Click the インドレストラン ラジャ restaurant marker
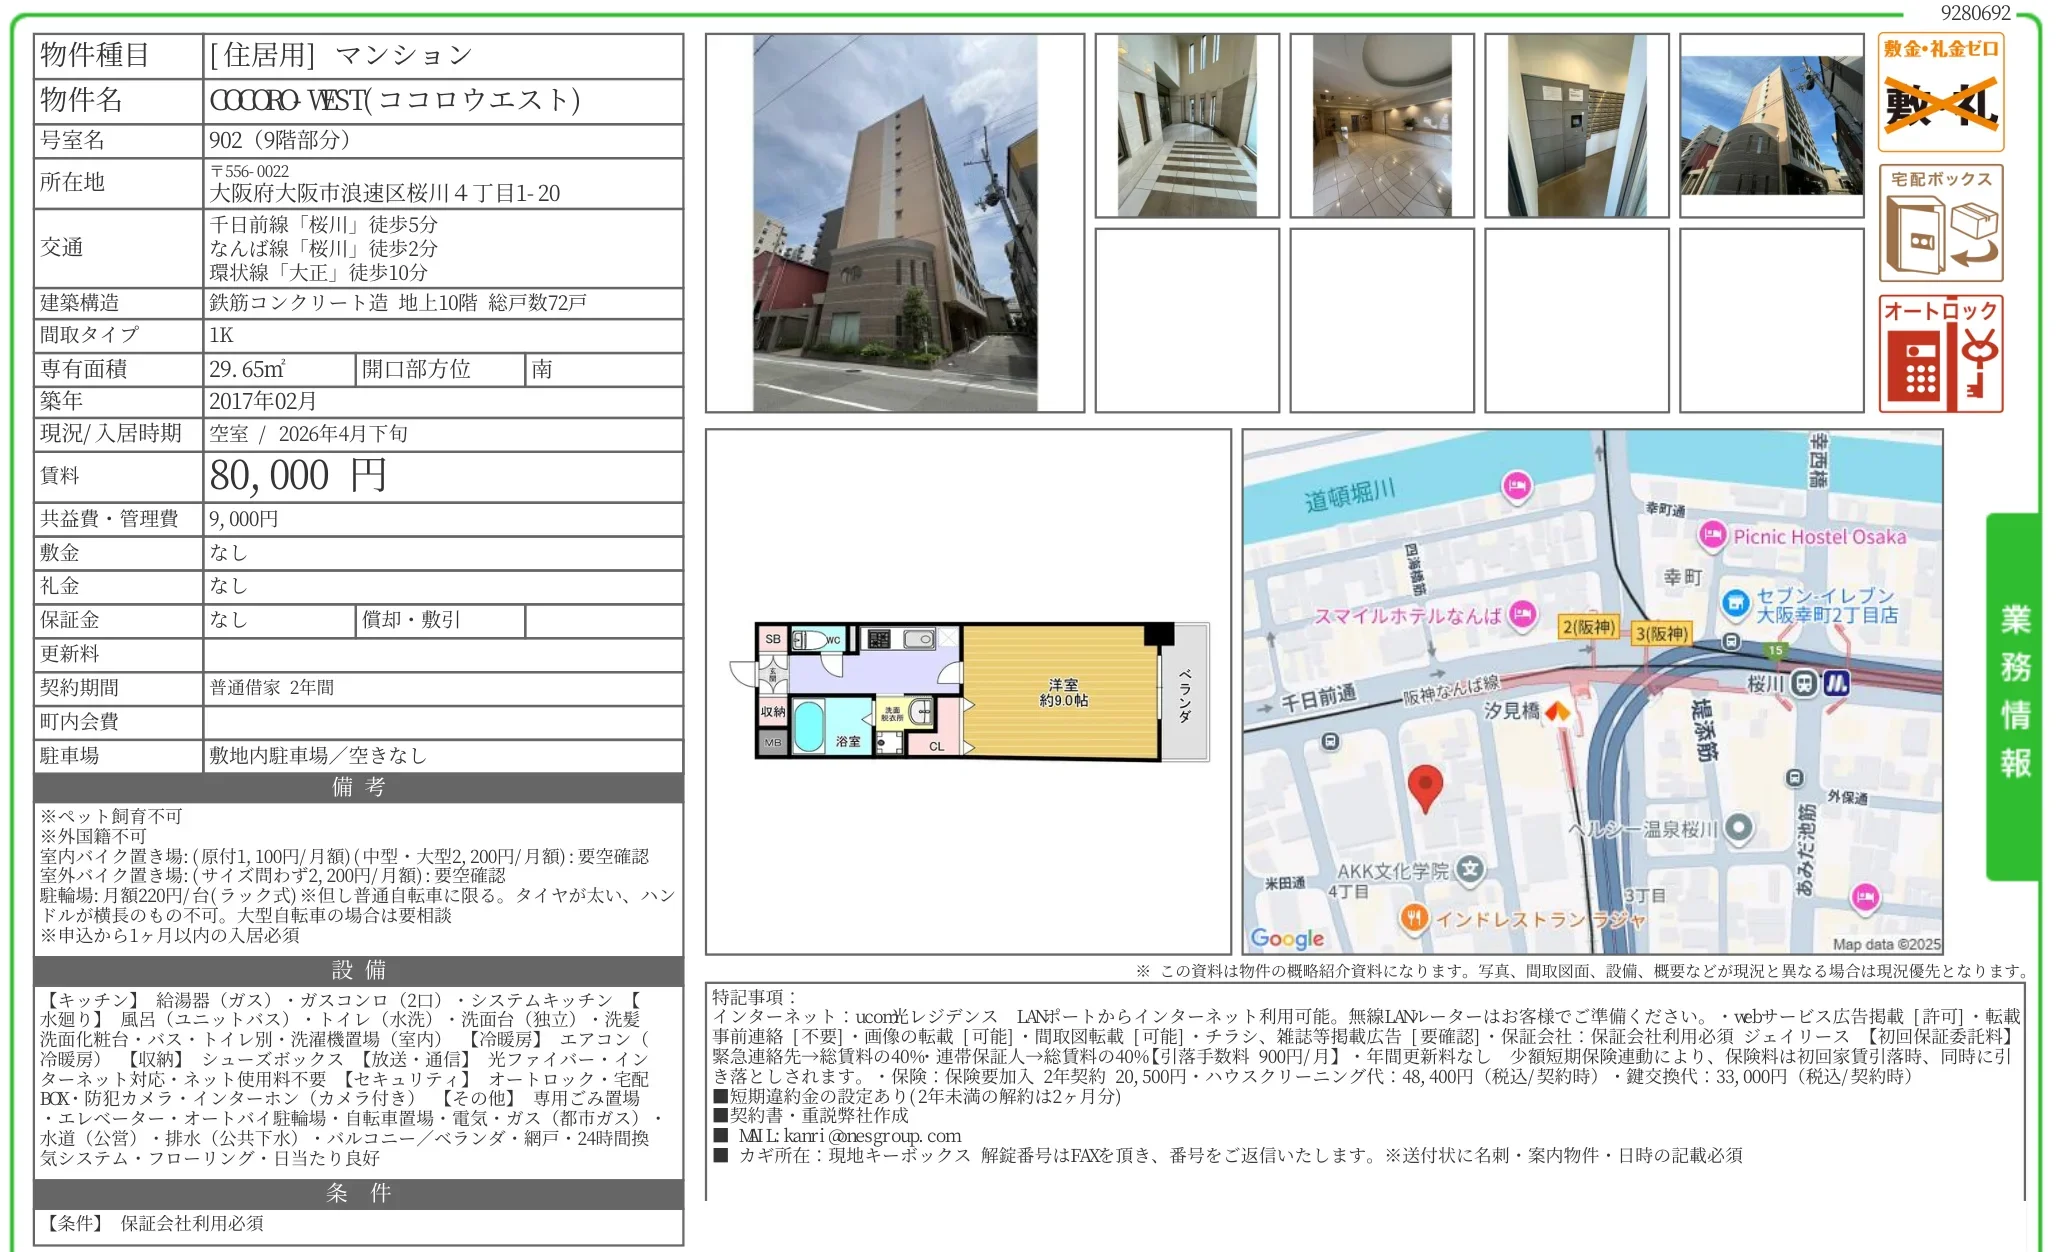The image size is (2056, 1252). click(1413, 917)
